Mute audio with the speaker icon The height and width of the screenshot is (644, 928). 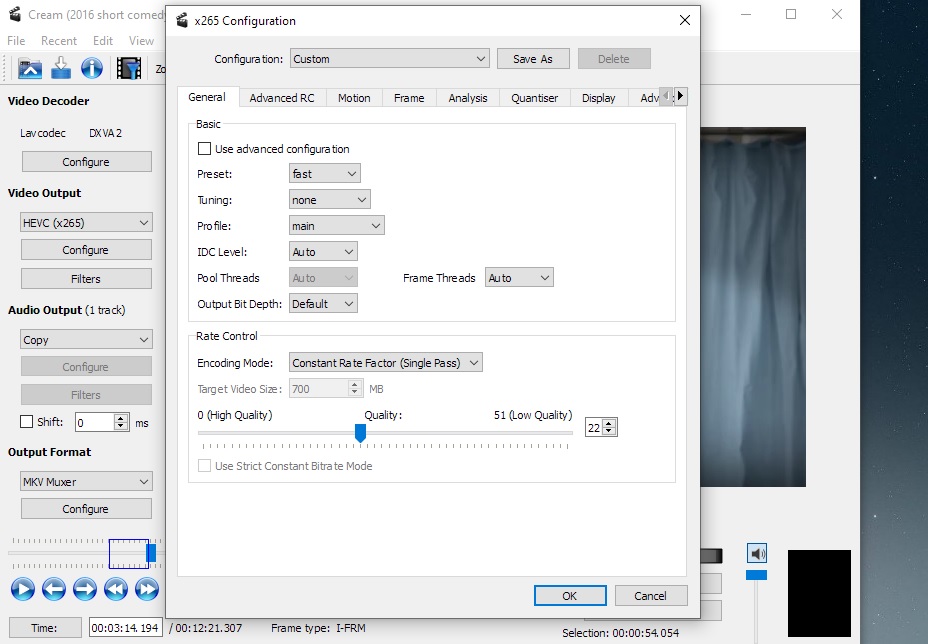click(757, 553)
